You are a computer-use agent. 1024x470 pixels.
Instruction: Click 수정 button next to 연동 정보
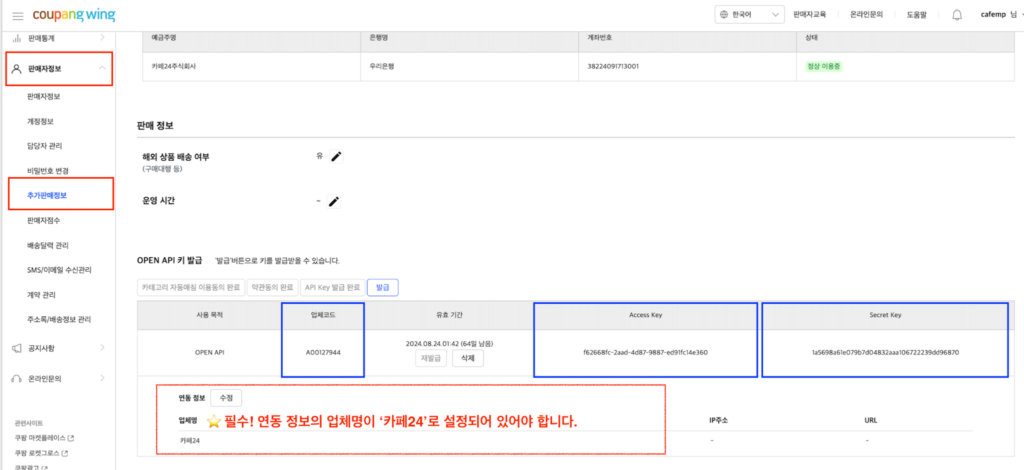point(225,398)
